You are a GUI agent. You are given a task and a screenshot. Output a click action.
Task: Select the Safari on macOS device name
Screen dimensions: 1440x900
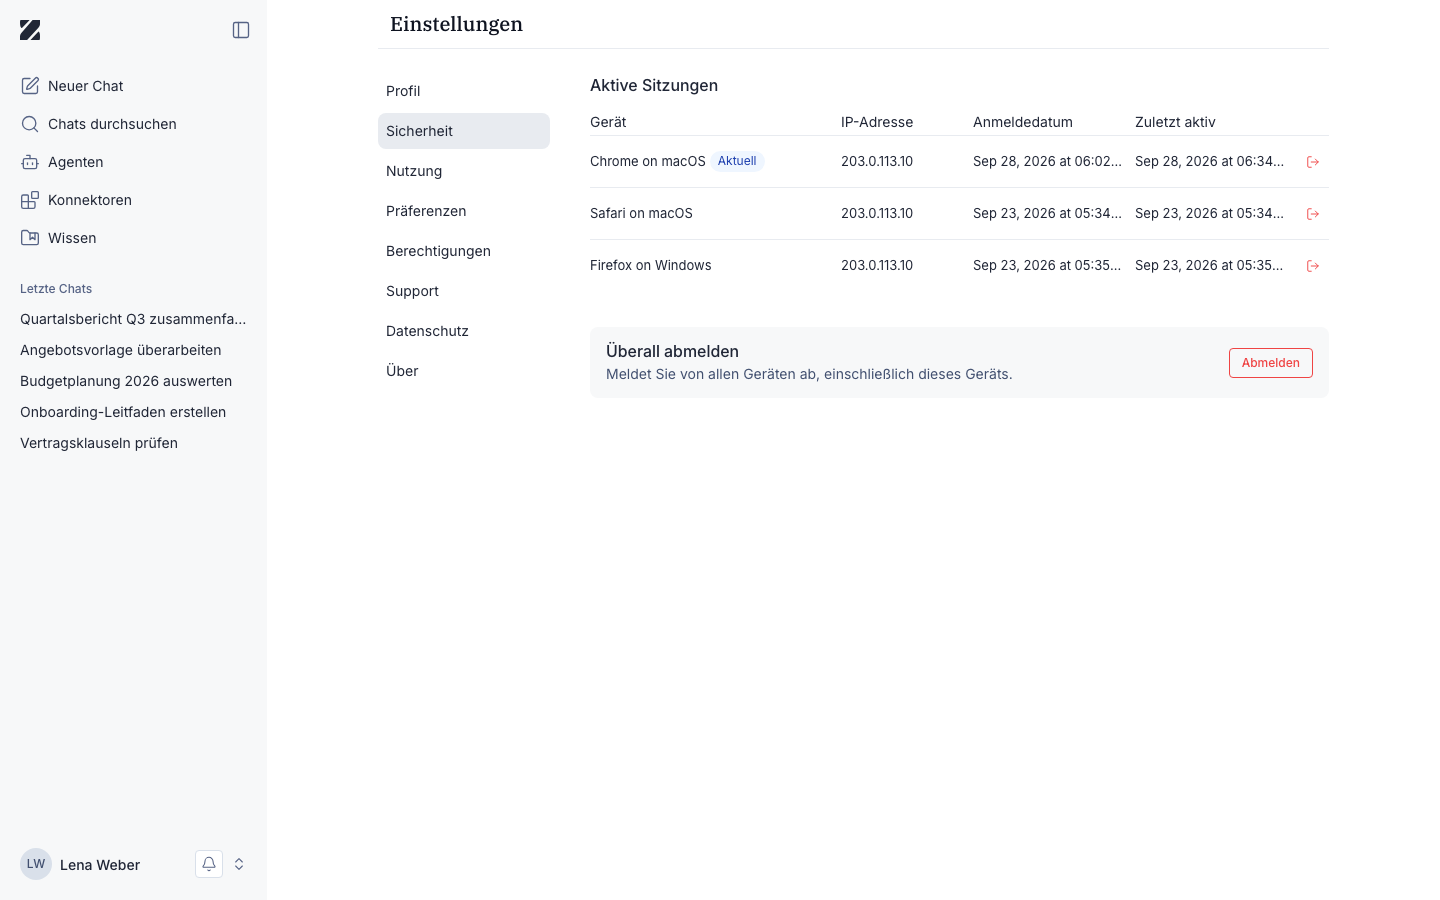[641, 213]
